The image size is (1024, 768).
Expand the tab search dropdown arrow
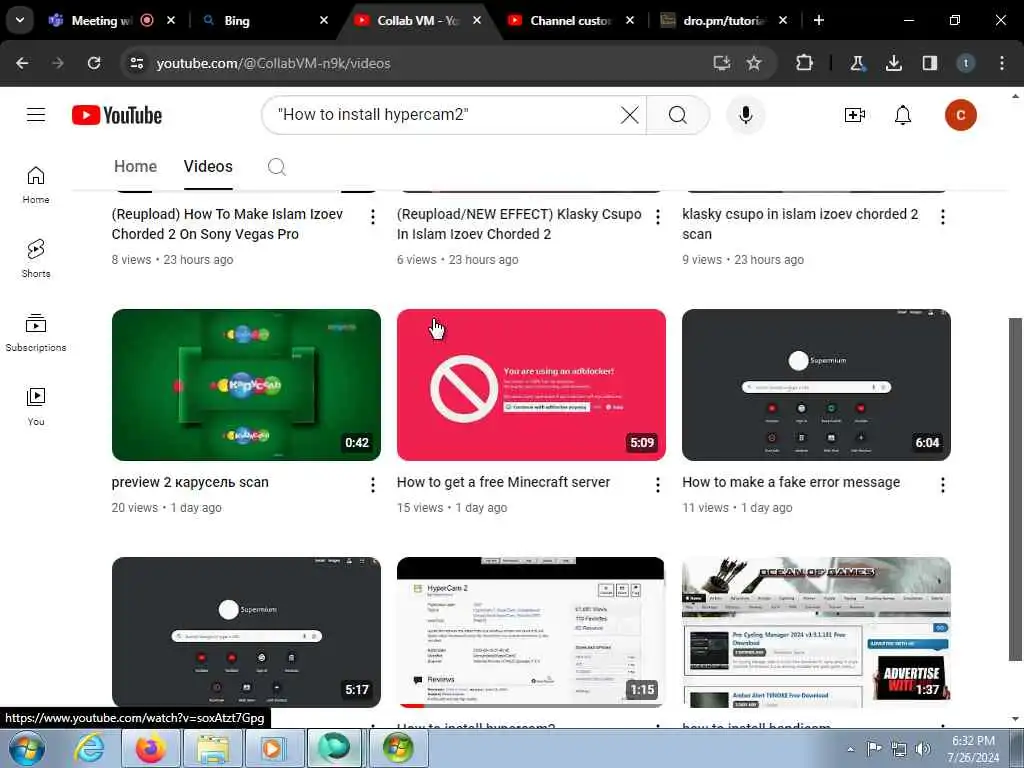20,20
